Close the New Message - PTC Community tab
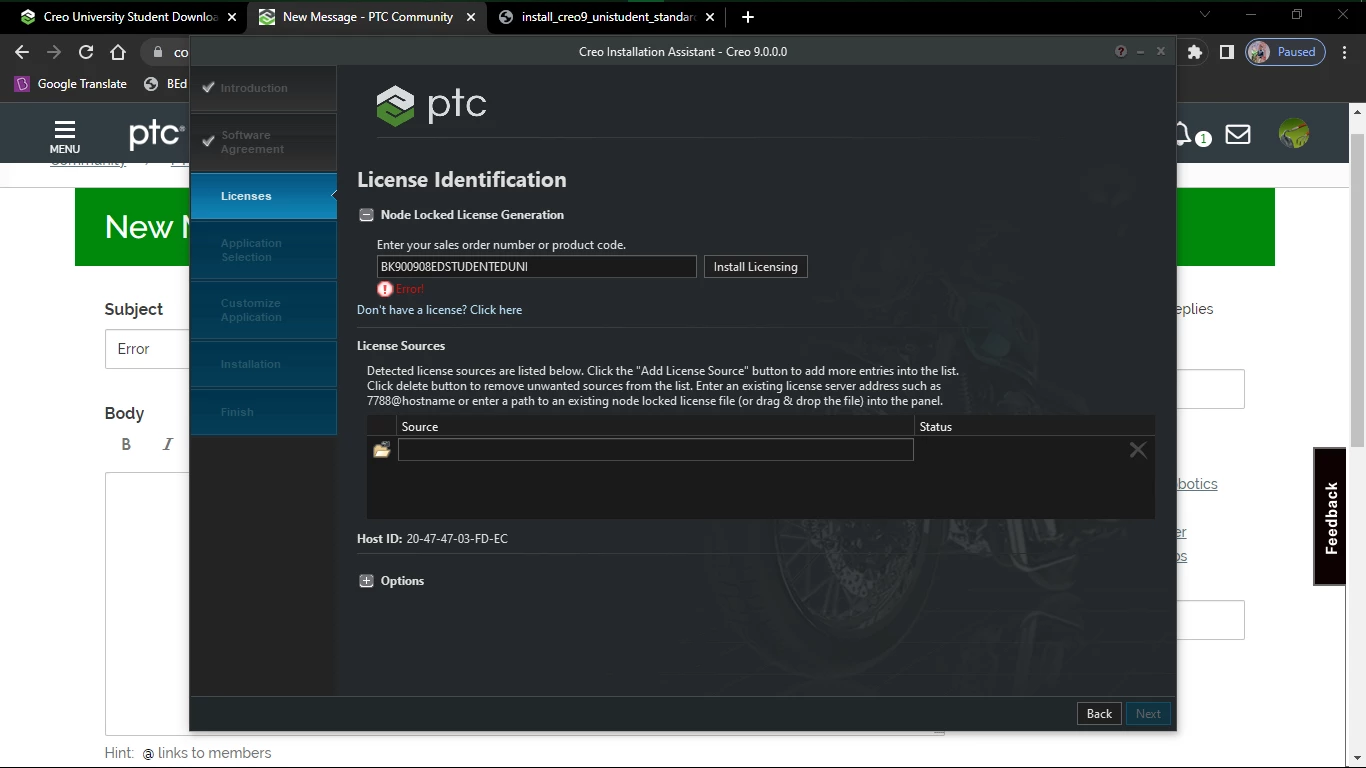1366x768 pixels. pyautogui.click(x=471, y=17)
